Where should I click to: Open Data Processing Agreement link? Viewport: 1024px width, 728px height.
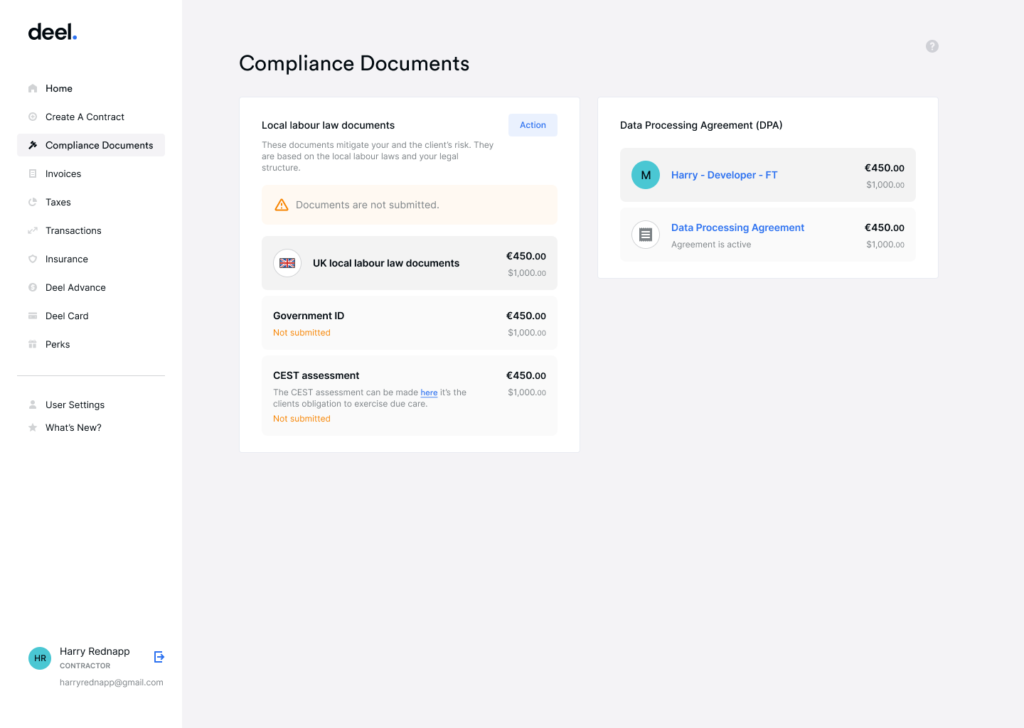click(x=738, y=227)
